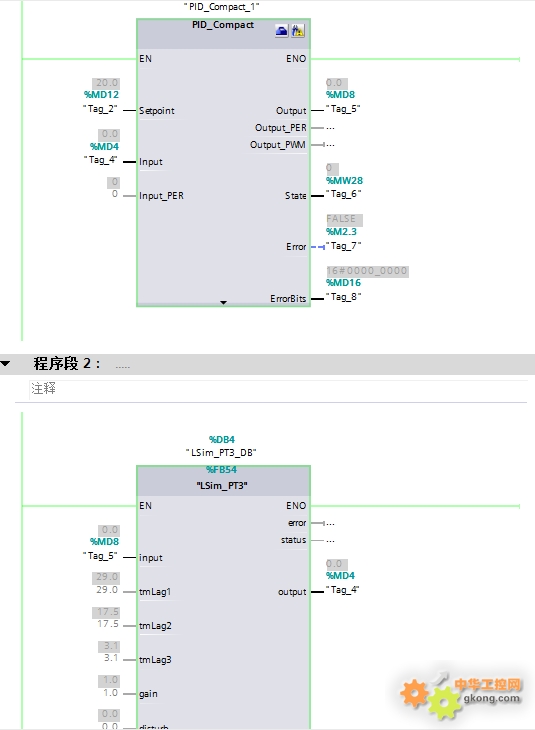This screenshot has width=535, height=730.
Task: Click tmLag1 value 29.0
Action: [x=108, y=589]
